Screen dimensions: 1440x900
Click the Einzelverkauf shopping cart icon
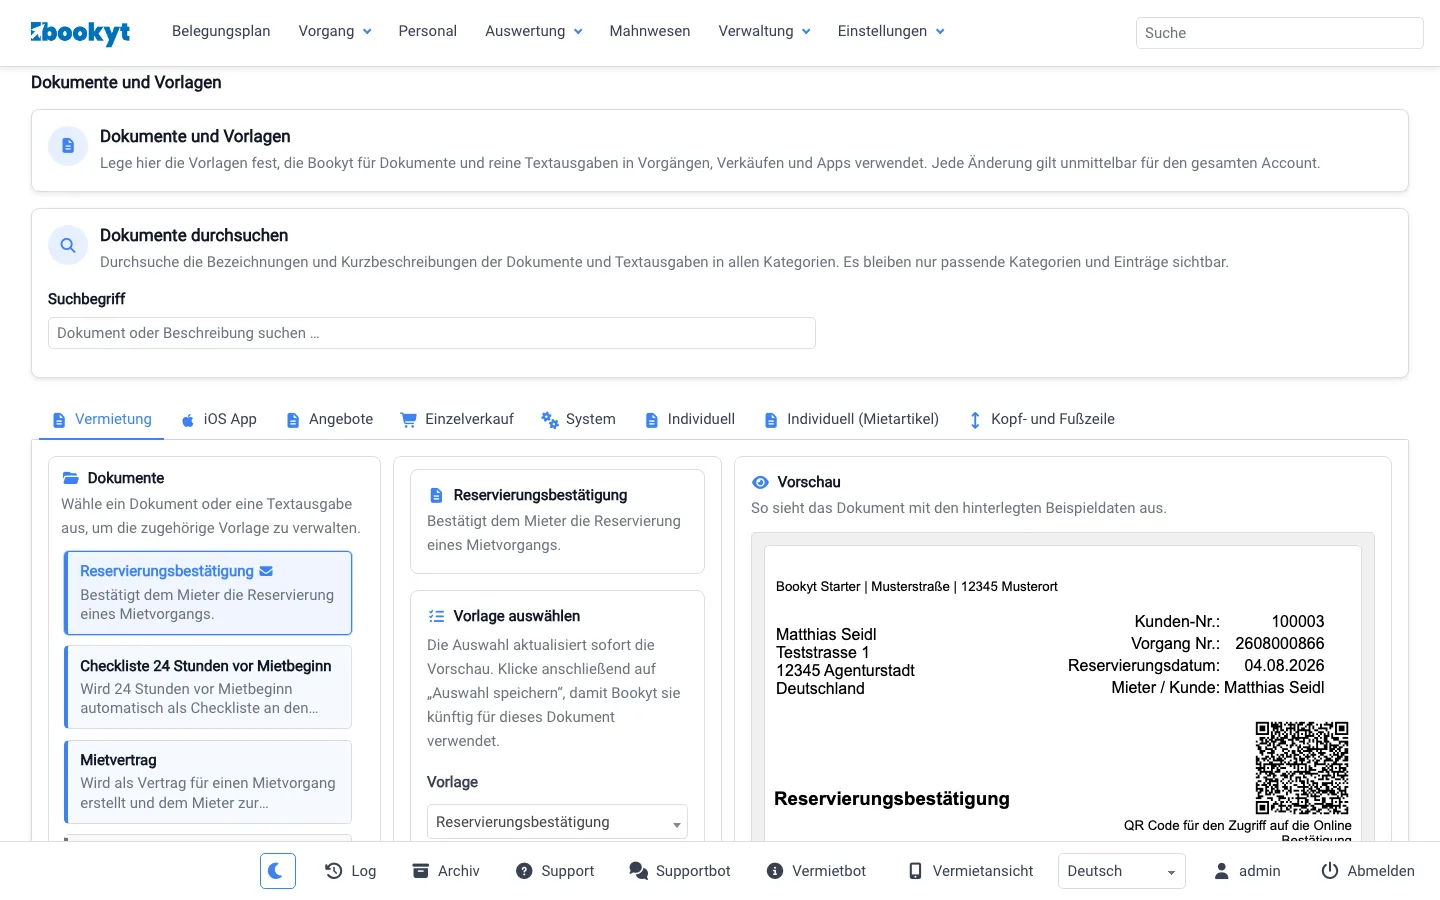[x=408, y=420]
